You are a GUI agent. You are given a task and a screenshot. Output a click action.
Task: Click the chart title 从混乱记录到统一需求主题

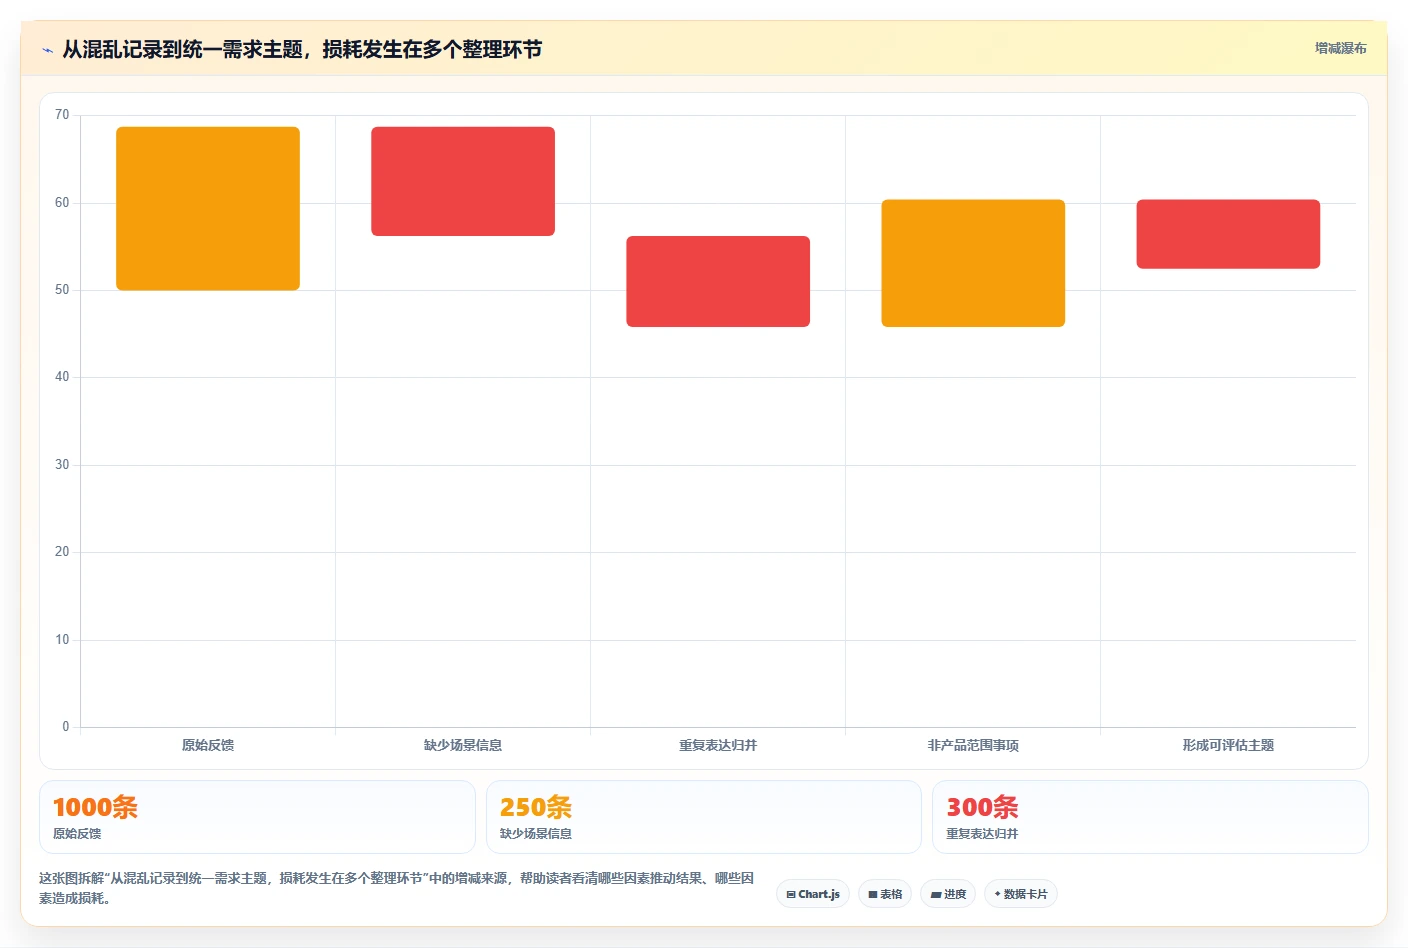(x=302, y=49)
